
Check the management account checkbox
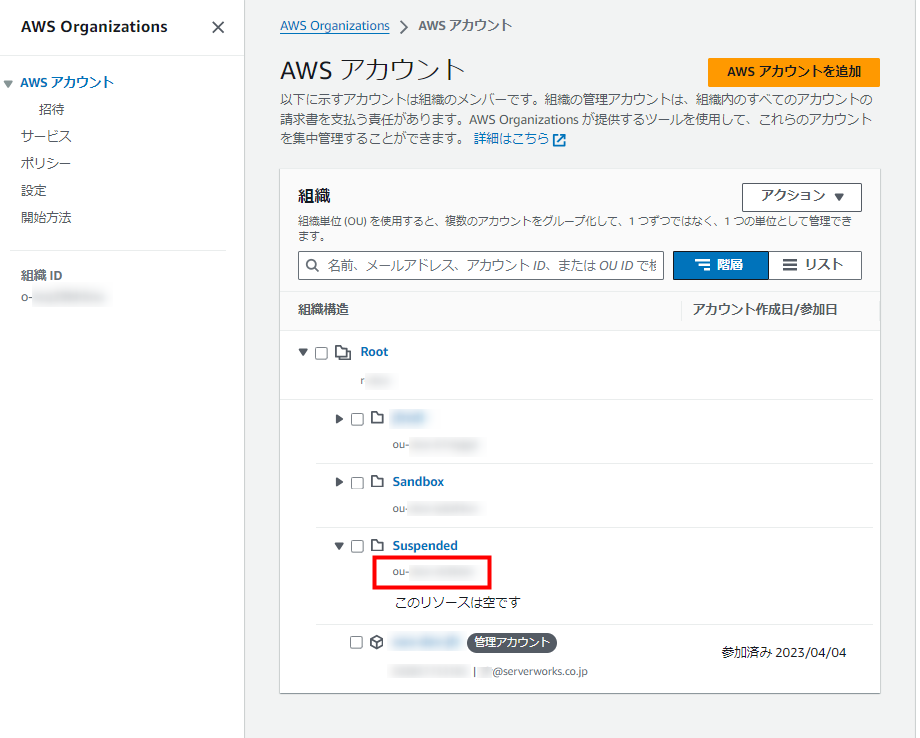click(x=356, y=642)
